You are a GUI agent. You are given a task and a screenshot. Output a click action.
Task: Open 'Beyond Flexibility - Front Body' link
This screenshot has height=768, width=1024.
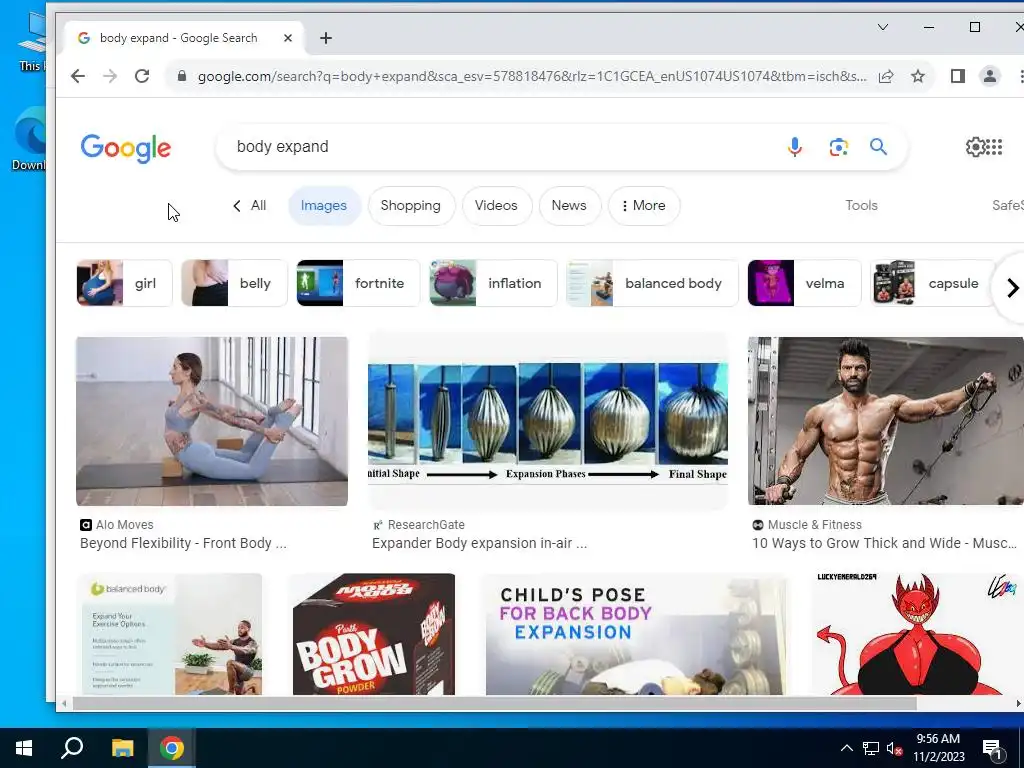click(x=183, y=543)
